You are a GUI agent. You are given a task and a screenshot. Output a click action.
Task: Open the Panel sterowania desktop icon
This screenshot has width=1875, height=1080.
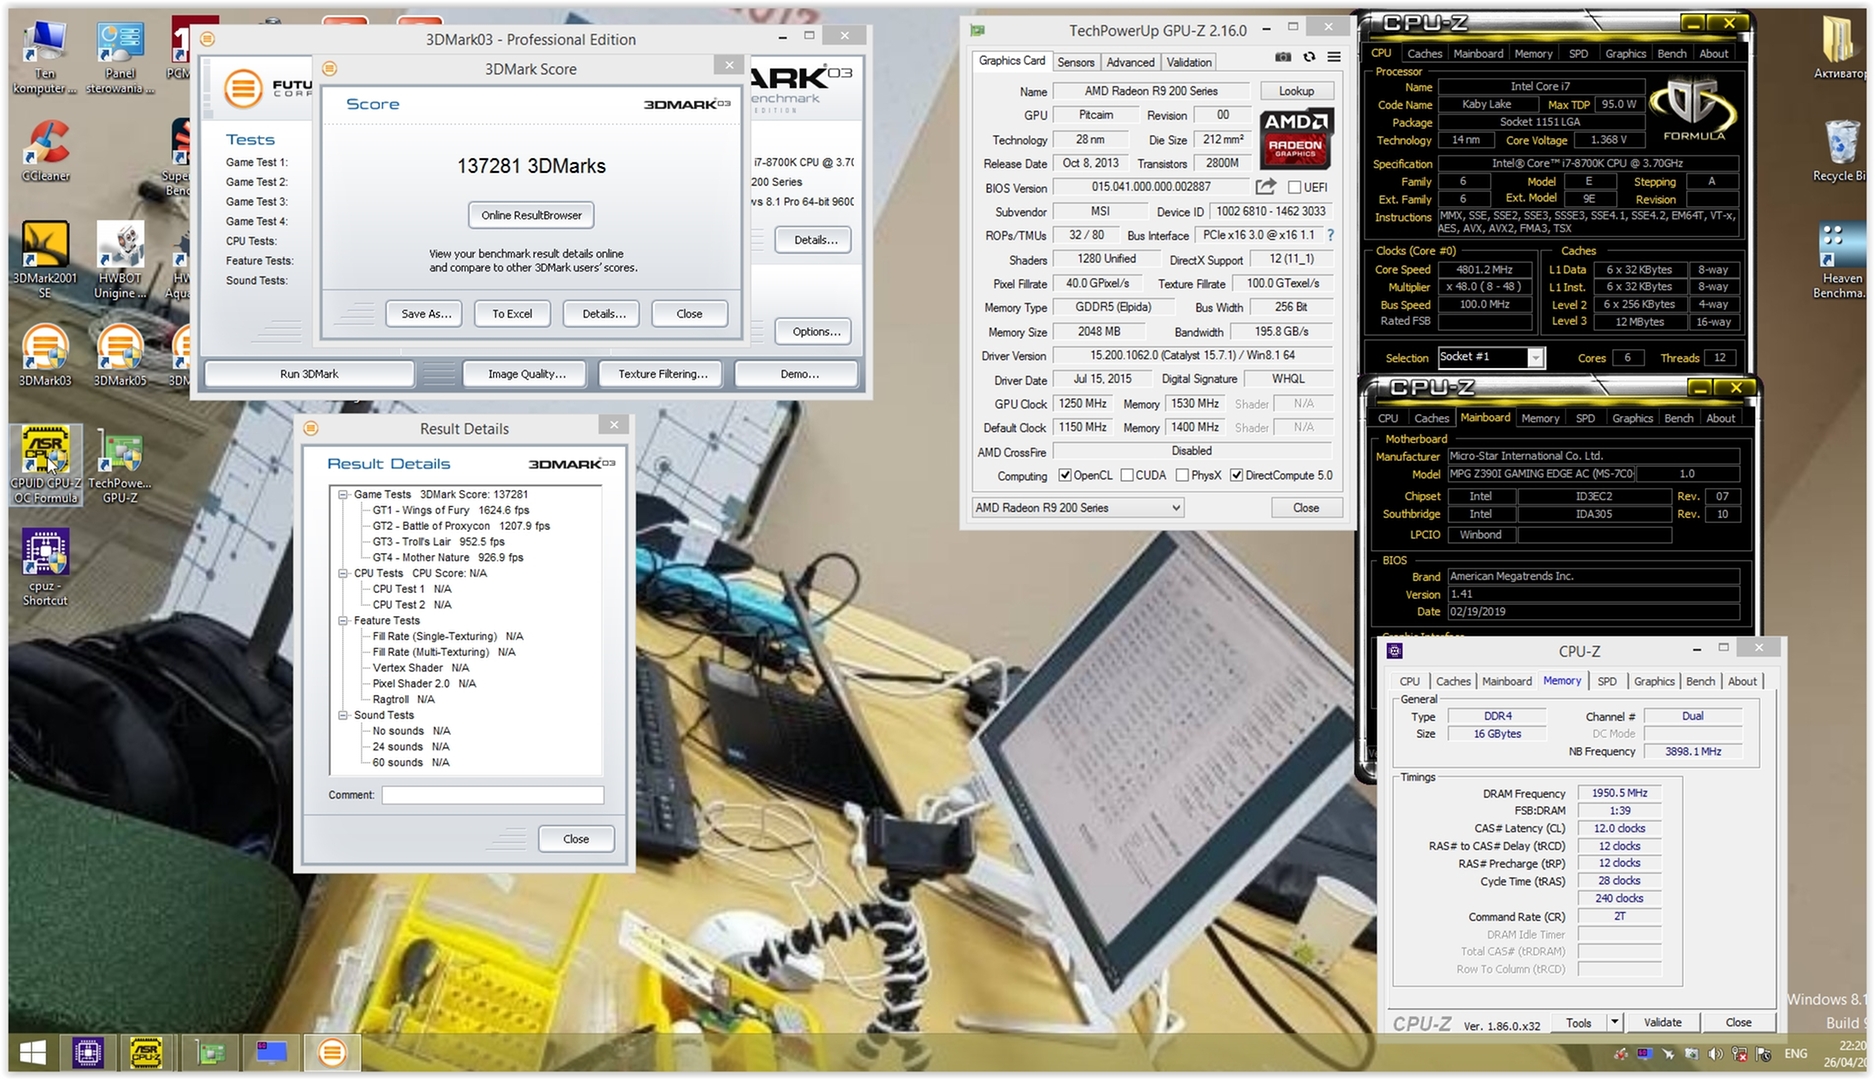(120, 57)
